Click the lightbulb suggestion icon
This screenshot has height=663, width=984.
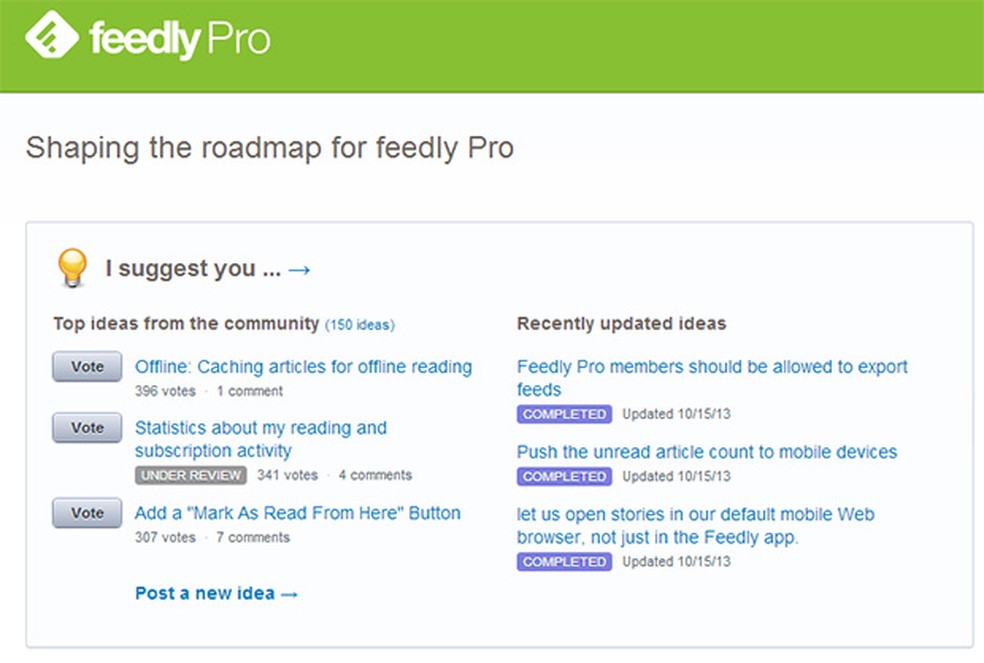[73, 268]
